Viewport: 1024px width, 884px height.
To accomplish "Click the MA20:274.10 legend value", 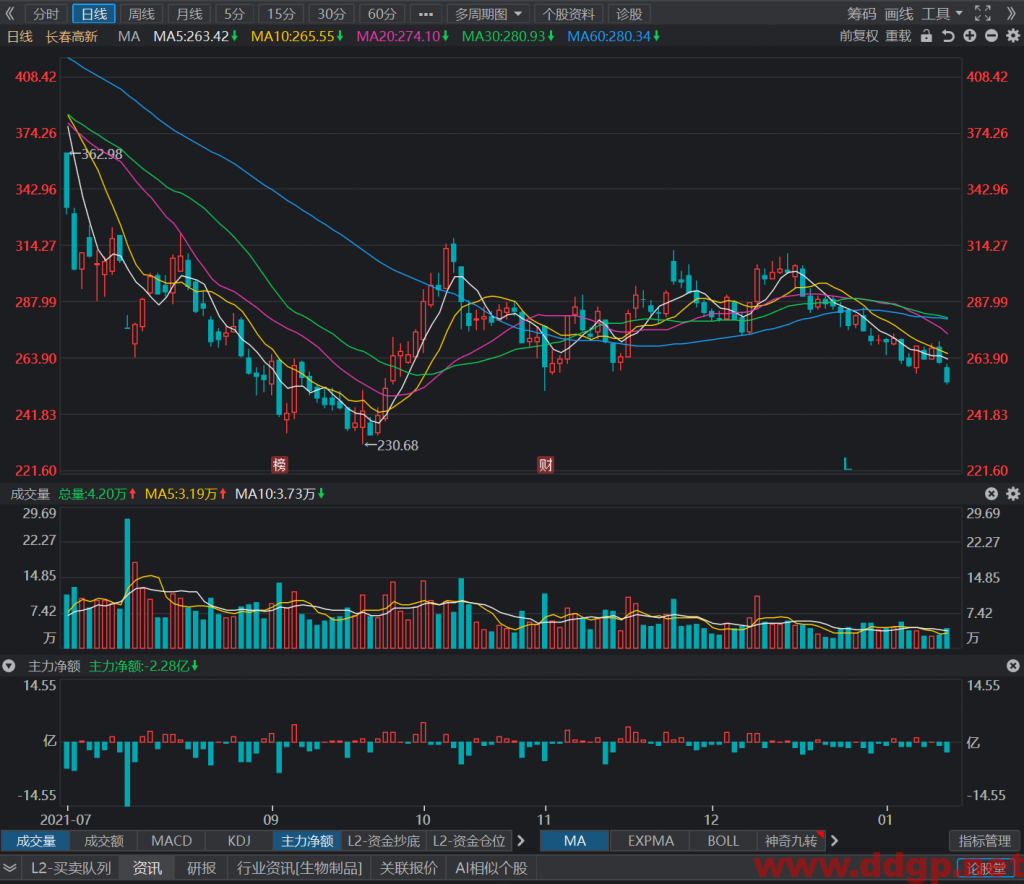I will pyautogui.click(x=402, y=36).
